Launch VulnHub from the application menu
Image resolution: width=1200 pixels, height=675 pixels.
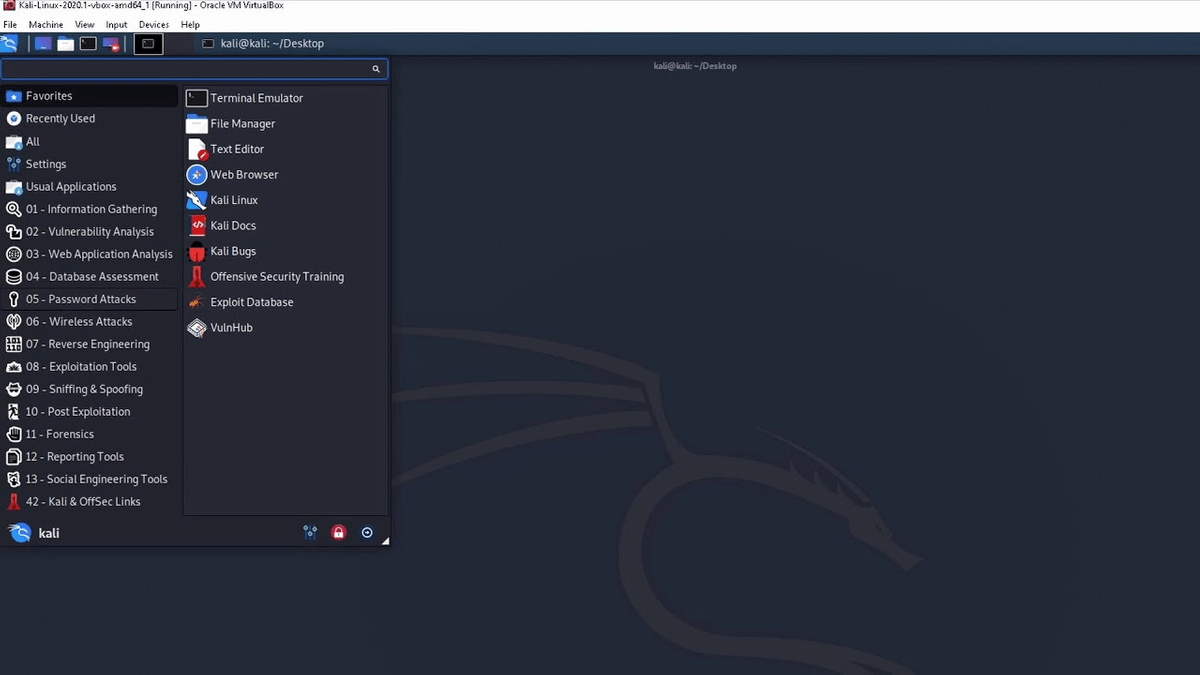(x=230, y=327)
